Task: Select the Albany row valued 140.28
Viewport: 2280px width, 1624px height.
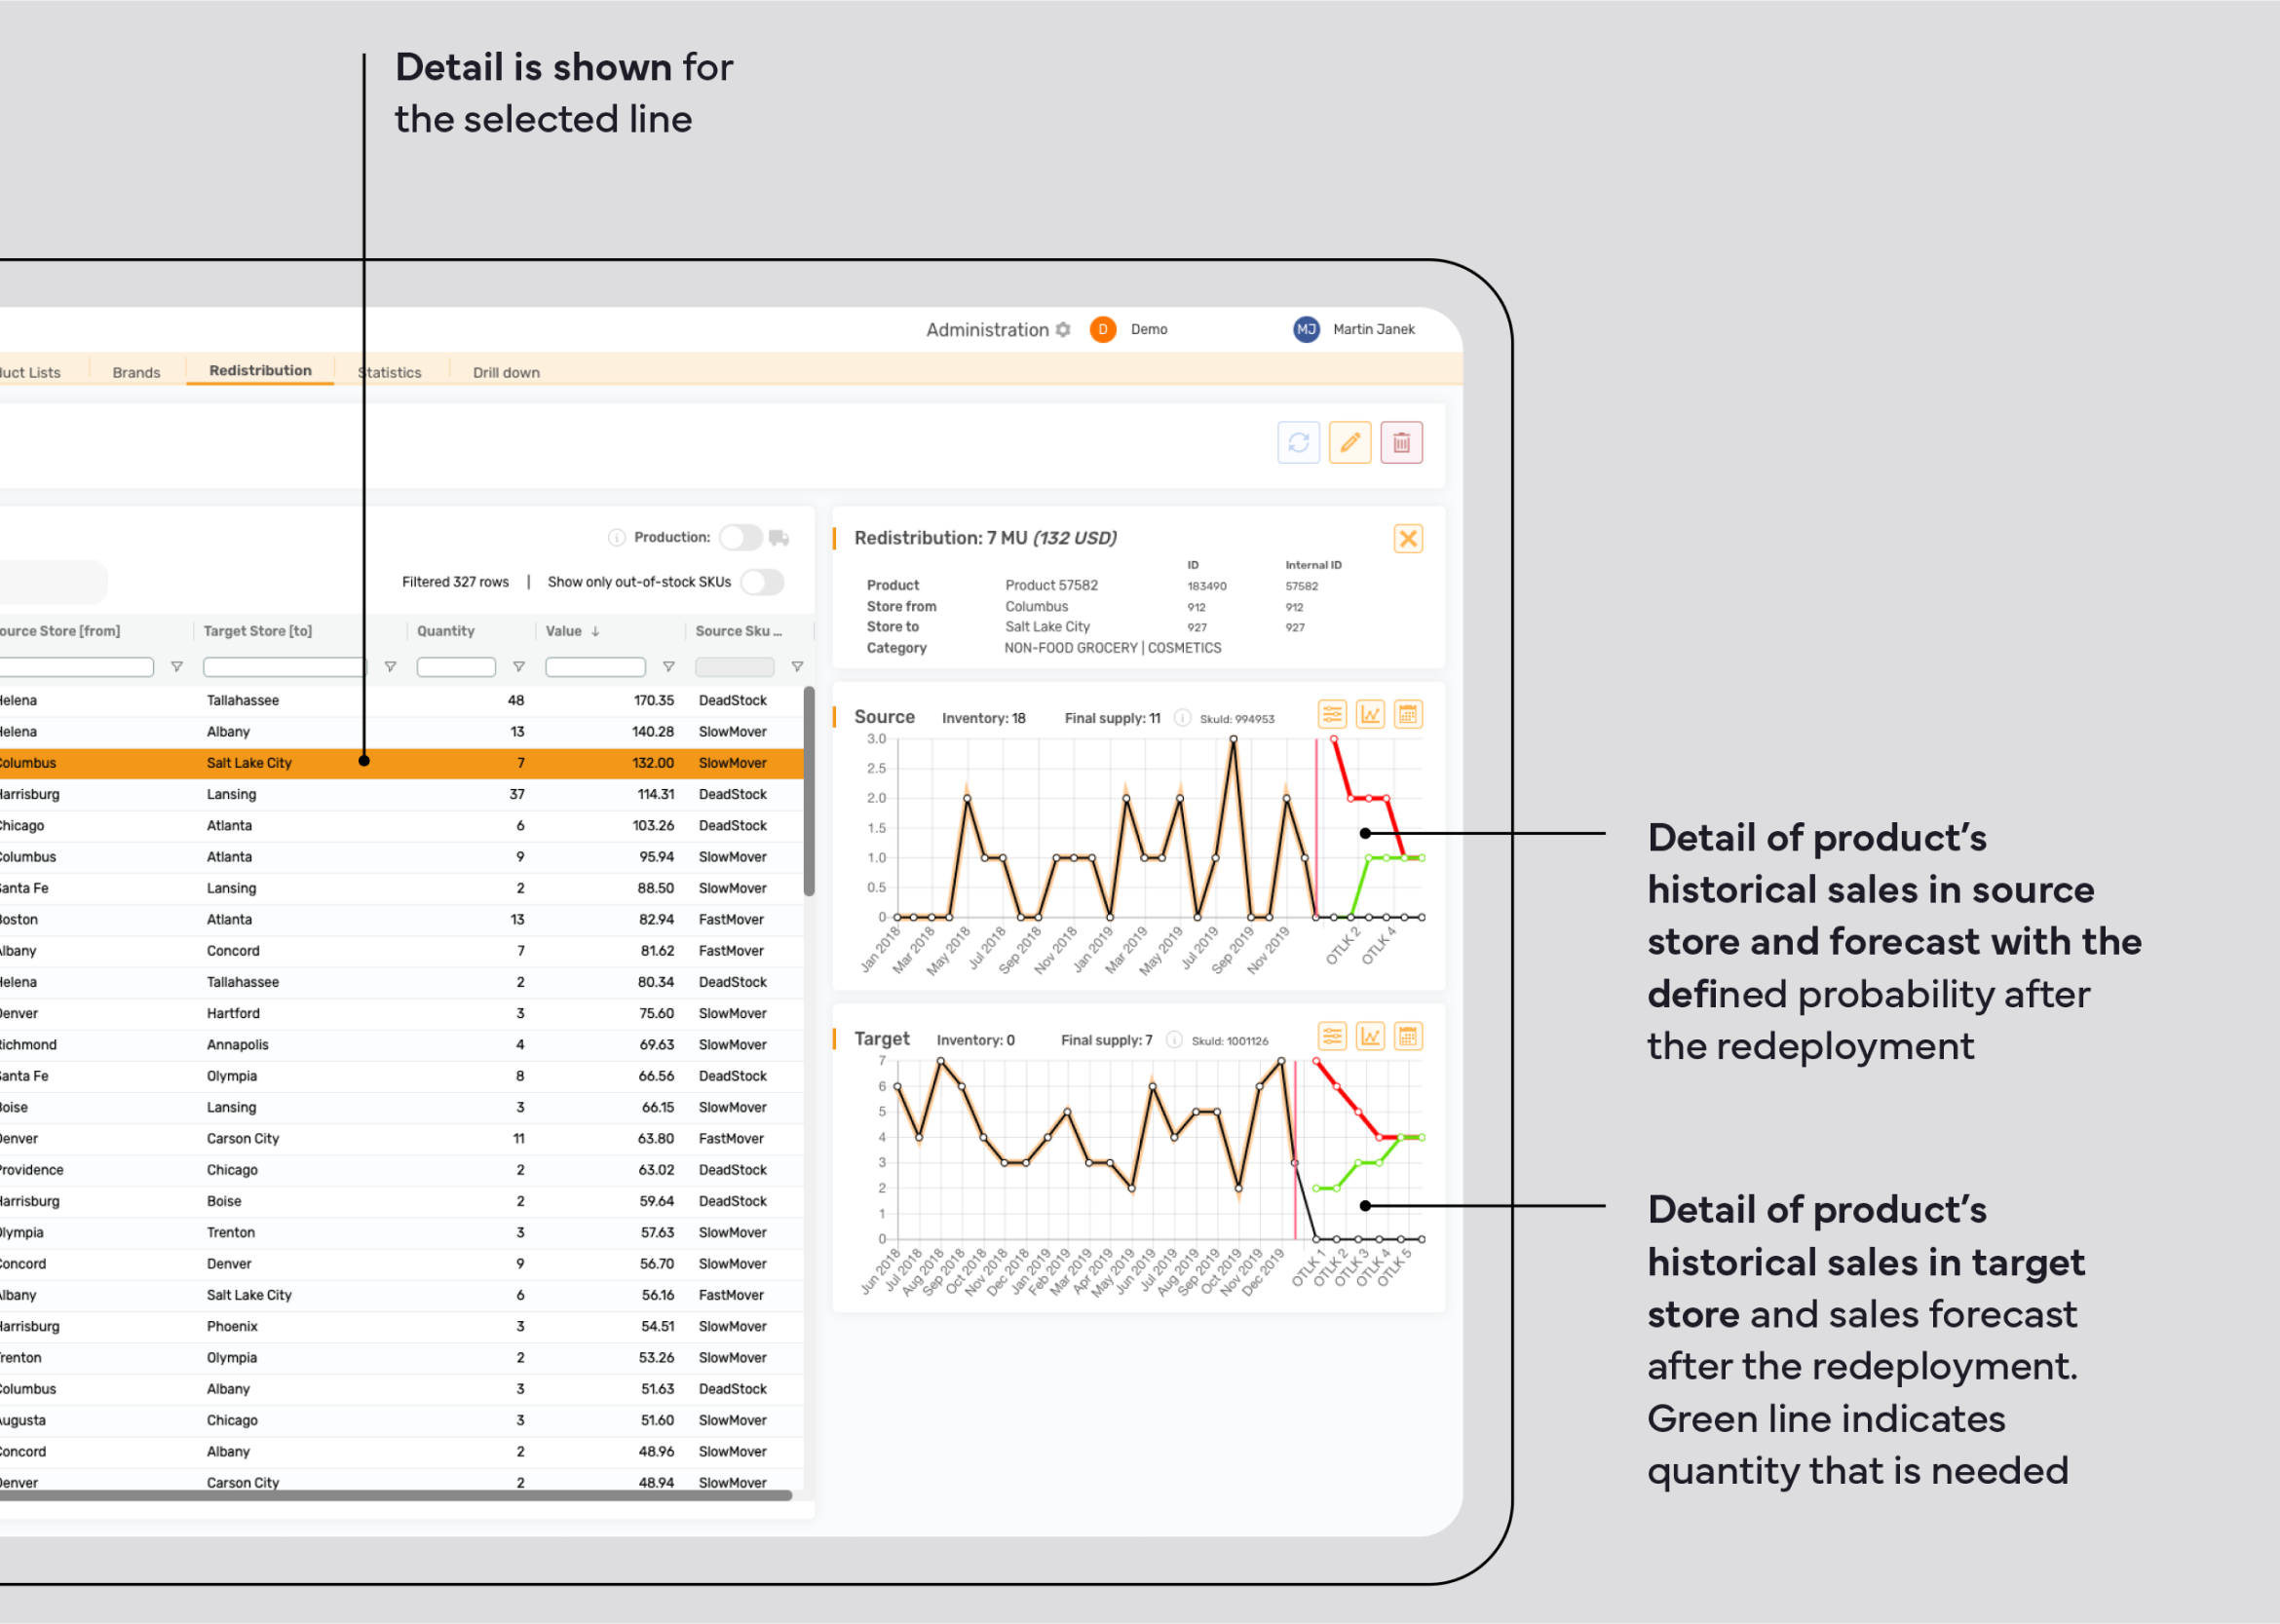Action: pos(401,732)
